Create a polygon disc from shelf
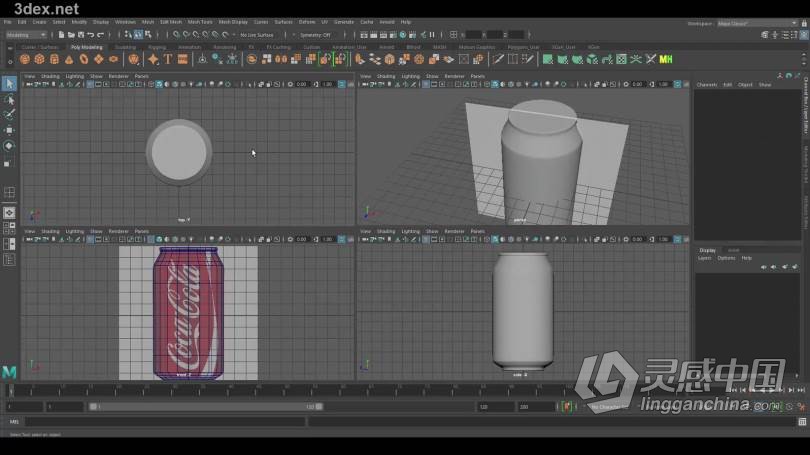 [114, 59]
